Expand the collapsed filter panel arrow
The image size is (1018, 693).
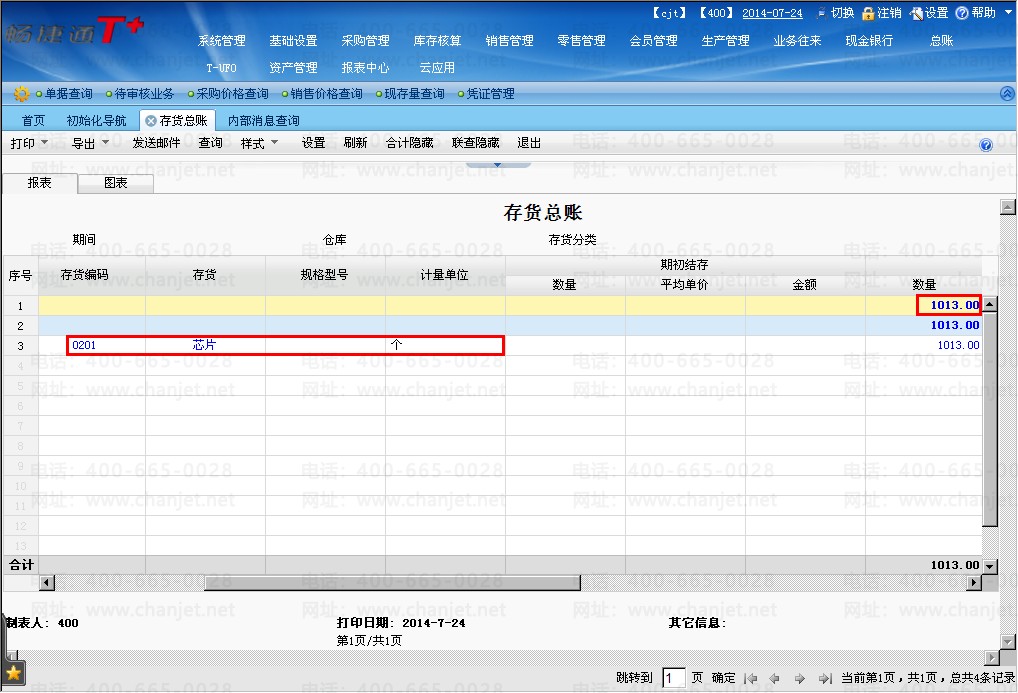(x=497, y=165)
